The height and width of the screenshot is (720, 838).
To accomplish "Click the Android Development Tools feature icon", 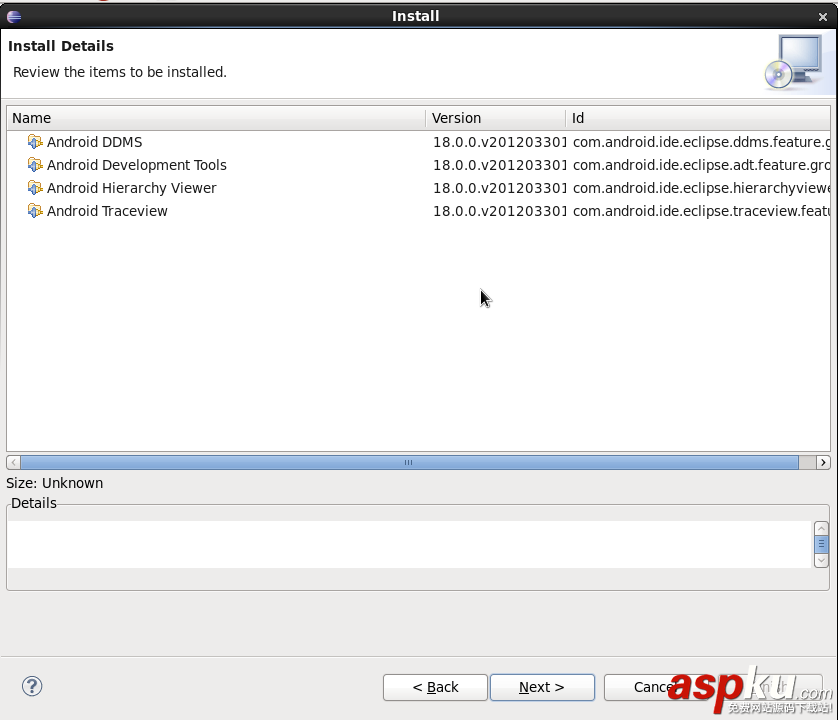I will [x=35, y=165].
